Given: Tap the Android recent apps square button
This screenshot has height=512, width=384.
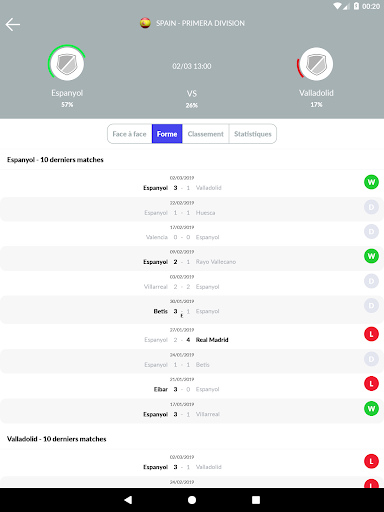Looking at the screenshot, I should [256, 500].
